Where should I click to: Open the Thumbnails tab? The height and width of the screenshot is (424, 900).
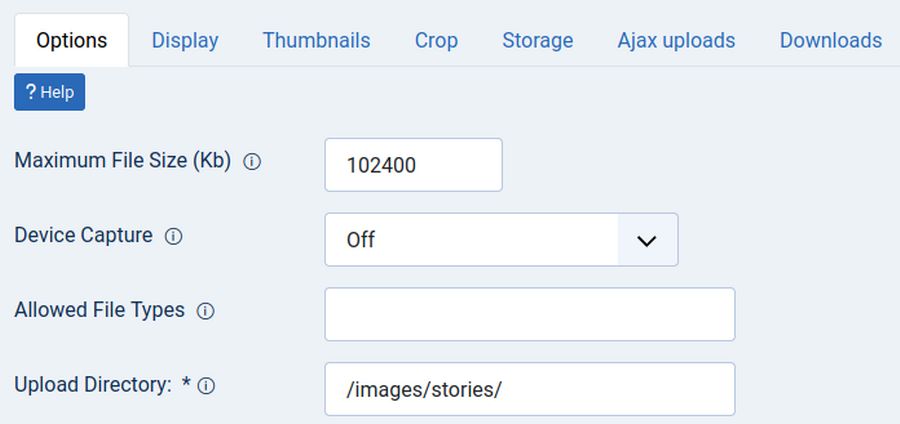316,41
